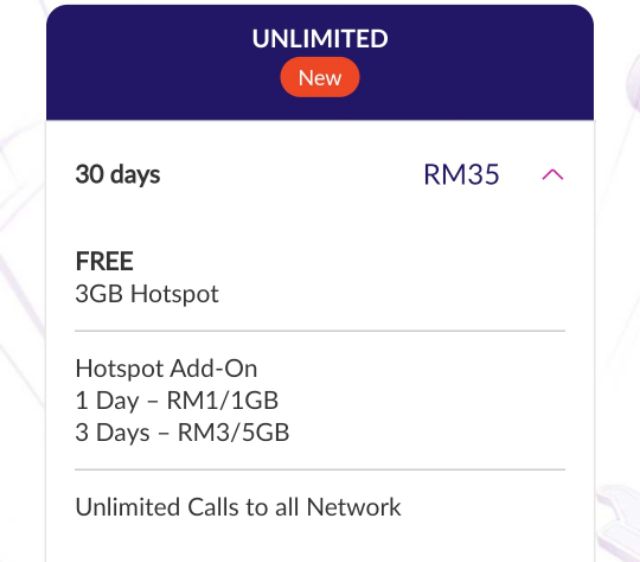Viewport: 640px width, 562px height.
Task: Select the UNLIMITED plan heading
Action: 320,40
